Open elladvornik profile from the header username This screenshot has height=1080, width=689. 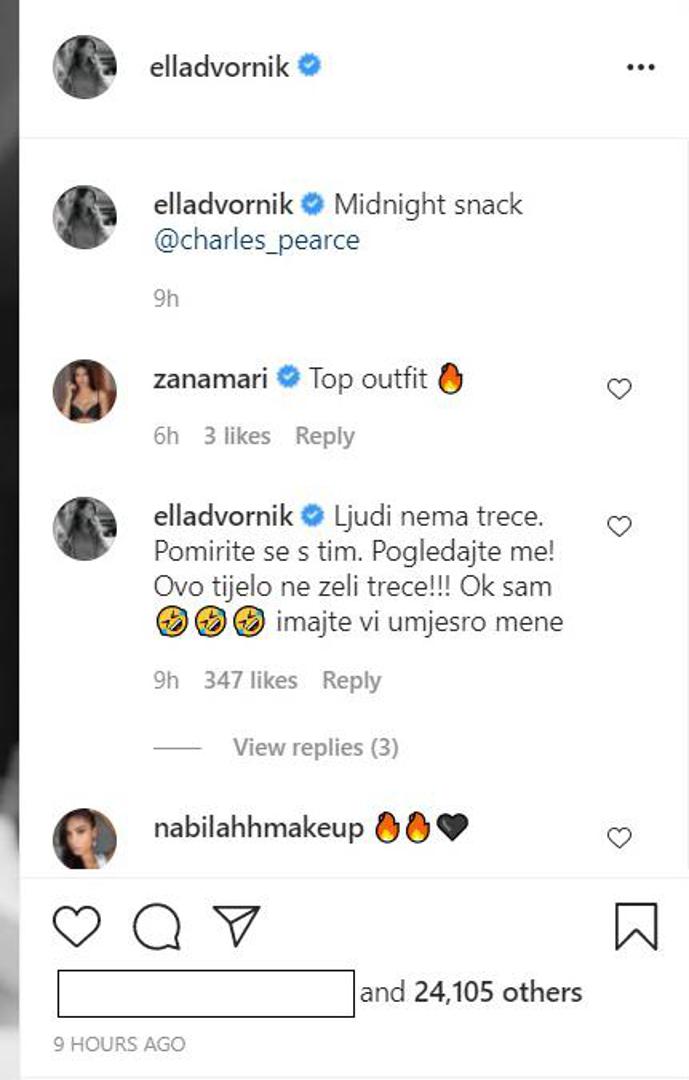tap(219, 67)
